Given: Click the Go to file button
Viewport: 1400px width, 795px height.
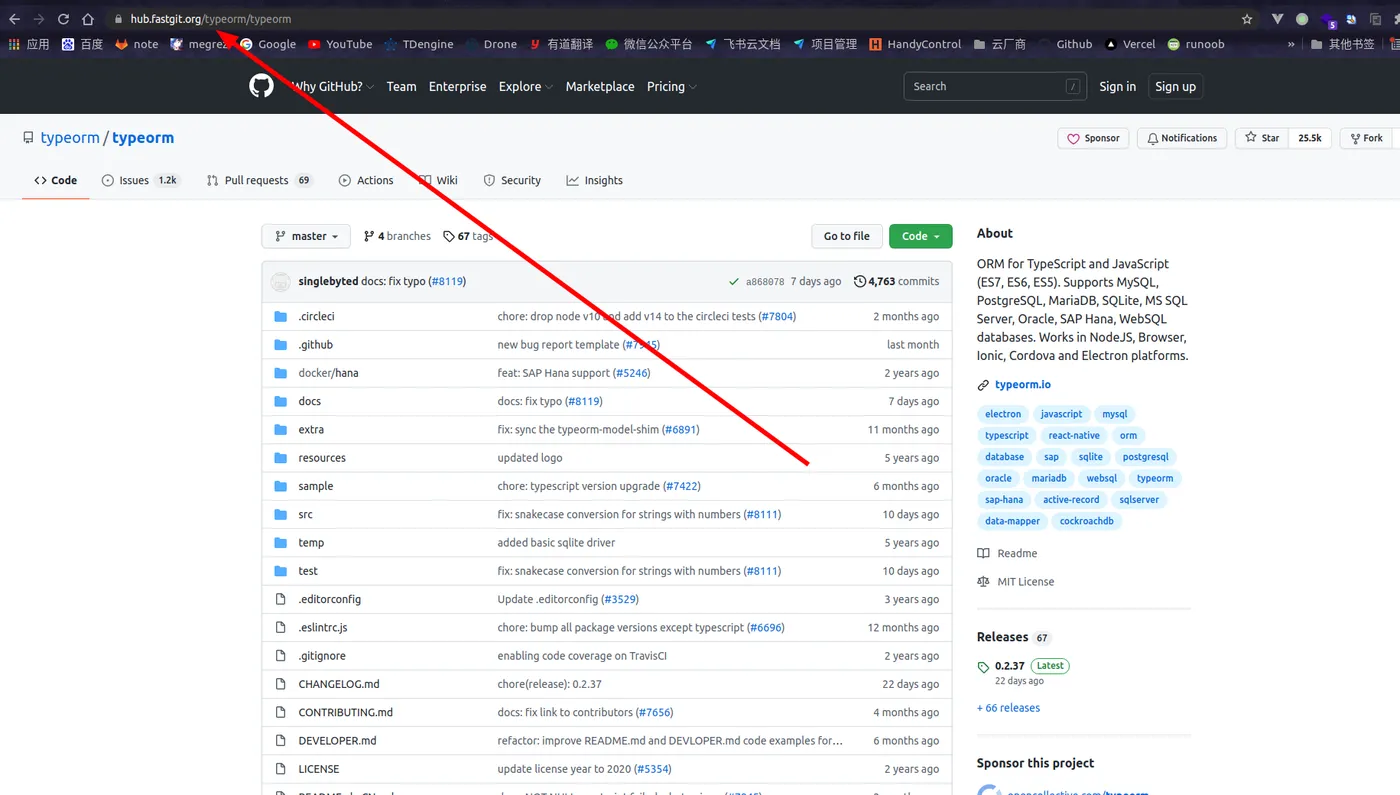Looking at the screenshot, I should pyautogui.click(x=846, y=236).
